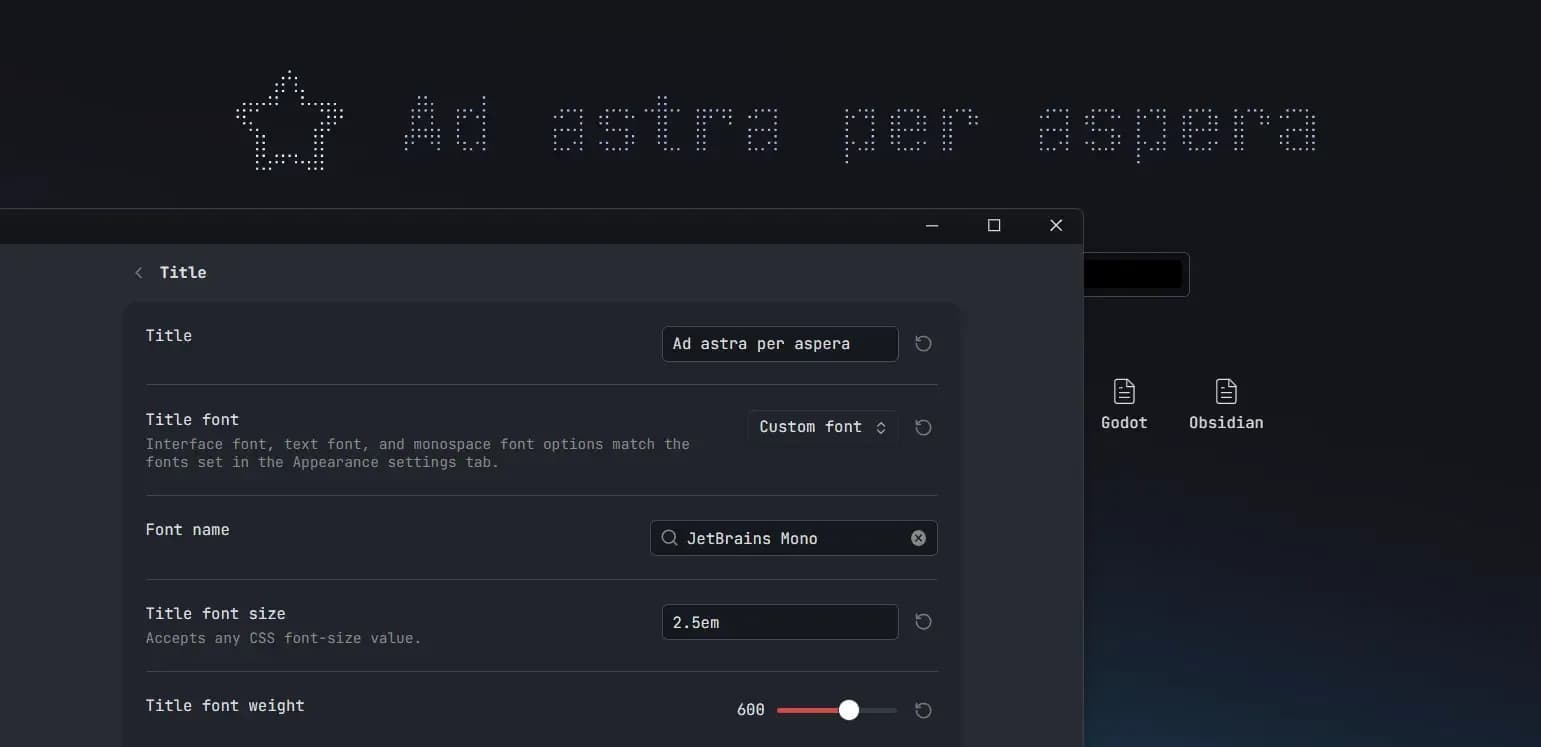The image size is (1541, 747).
Task: Click the Title font weight slider handle
Action: pos(849,710)
